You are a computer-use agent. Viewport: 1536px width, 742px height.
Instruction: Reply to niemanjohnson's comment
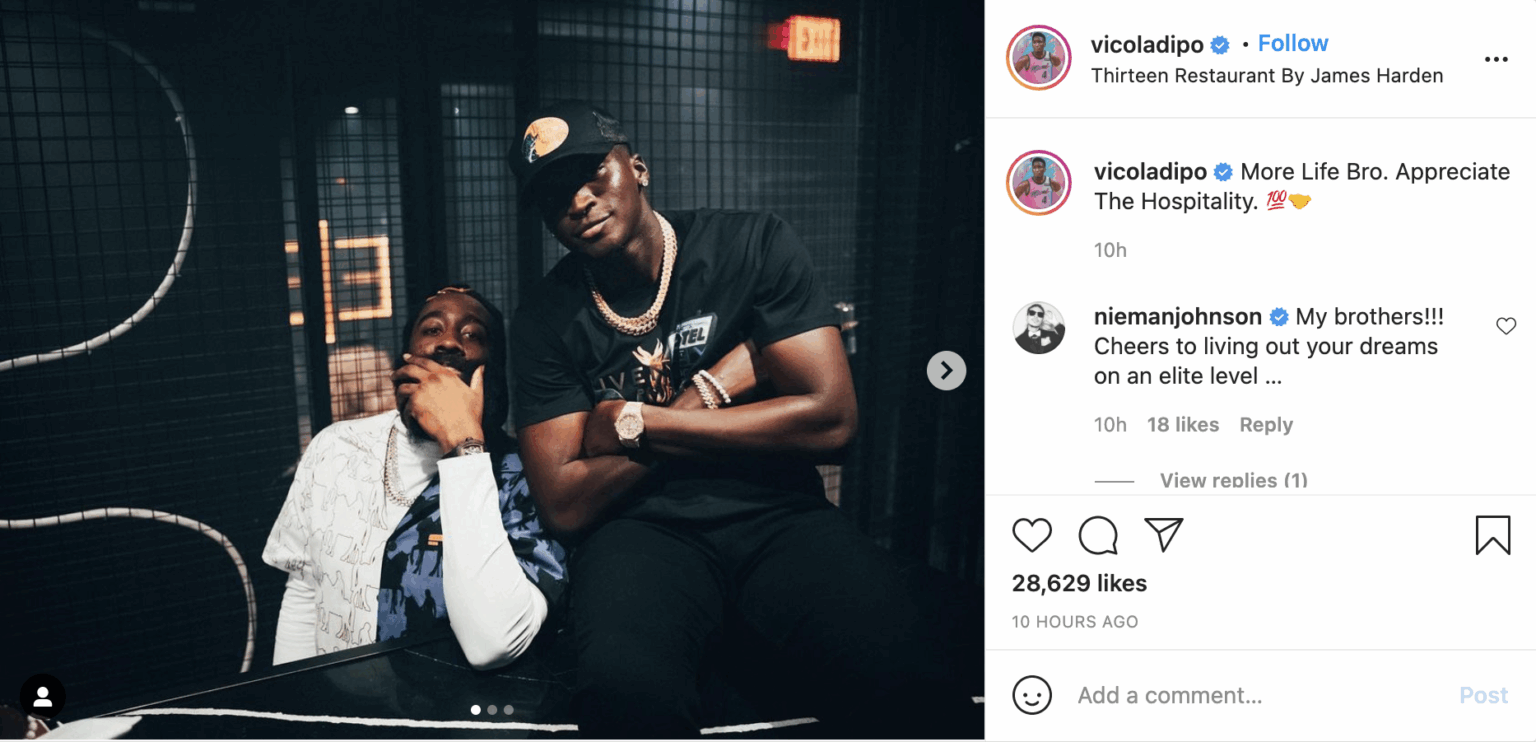(1266, 425)
